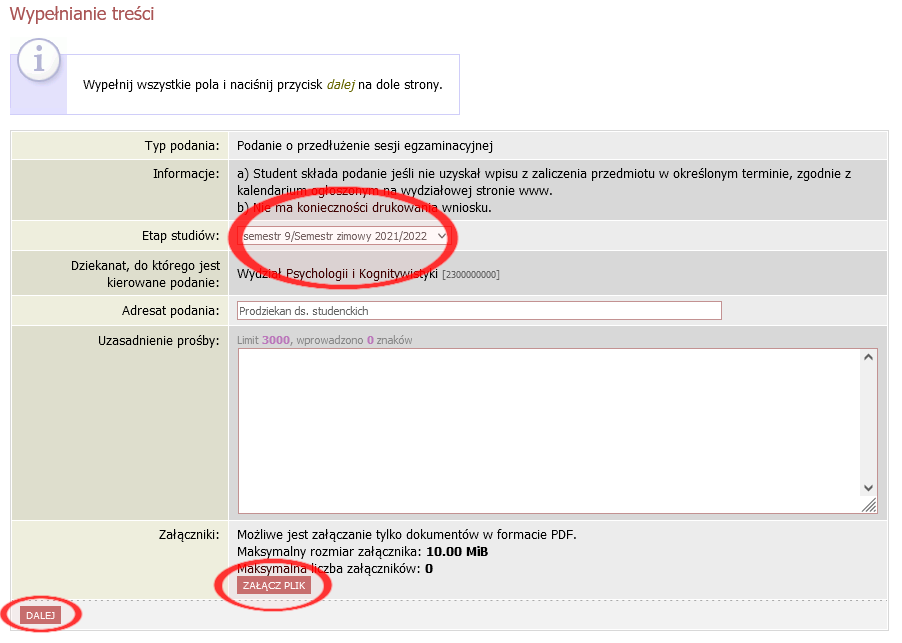Screen dimensions: 902x643
Task: Click the resize handle of the justification textarea
Action: [869, 505]
